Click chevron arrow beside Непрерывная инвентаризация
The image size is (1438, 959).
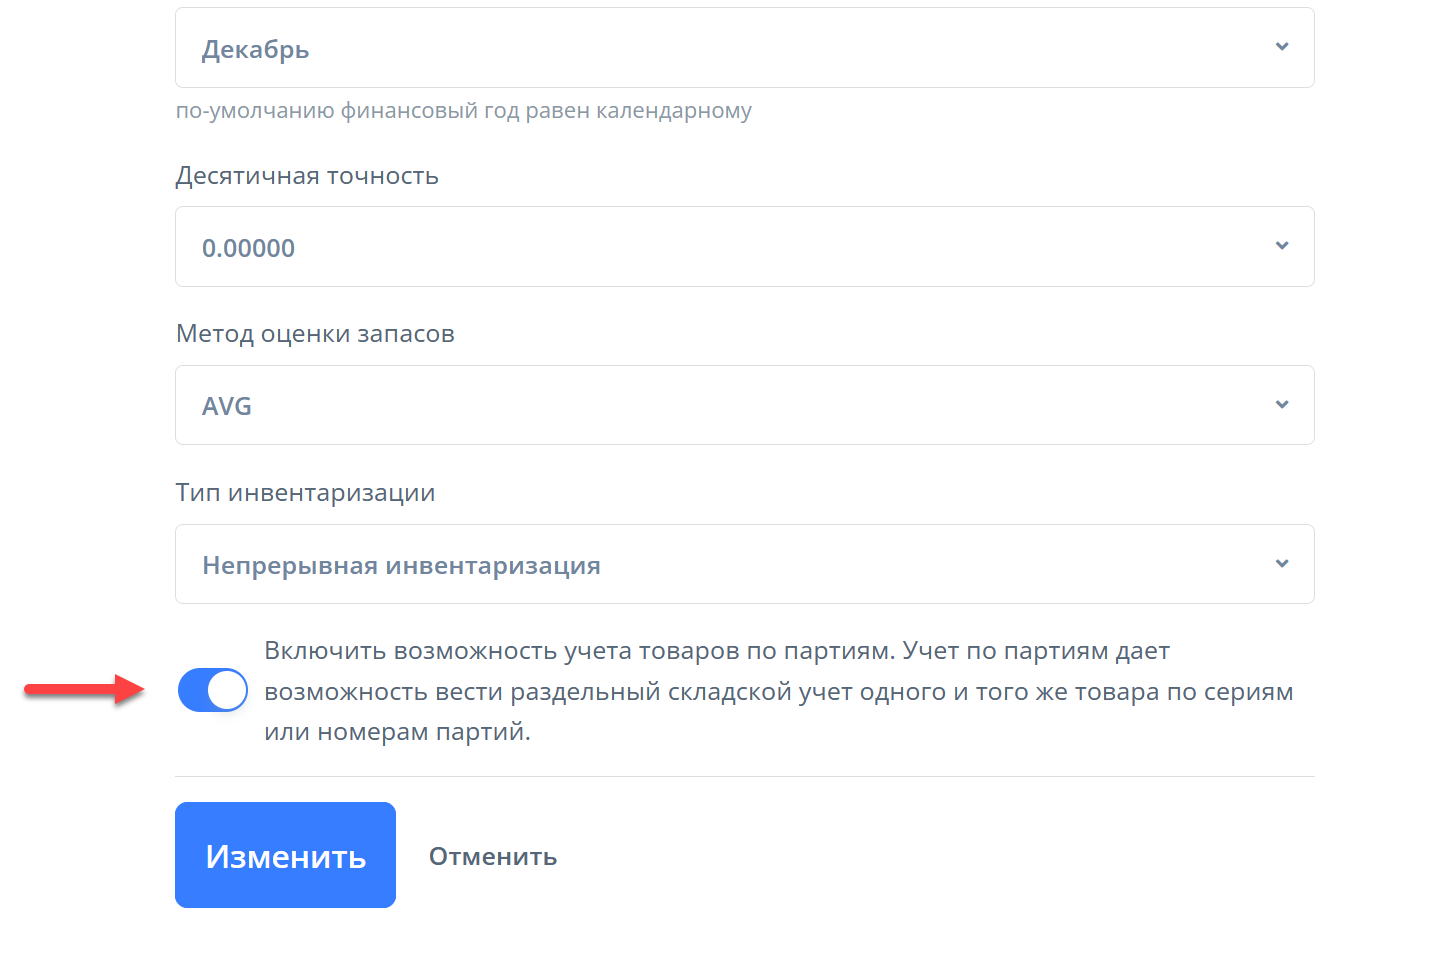pos(1282,564)
